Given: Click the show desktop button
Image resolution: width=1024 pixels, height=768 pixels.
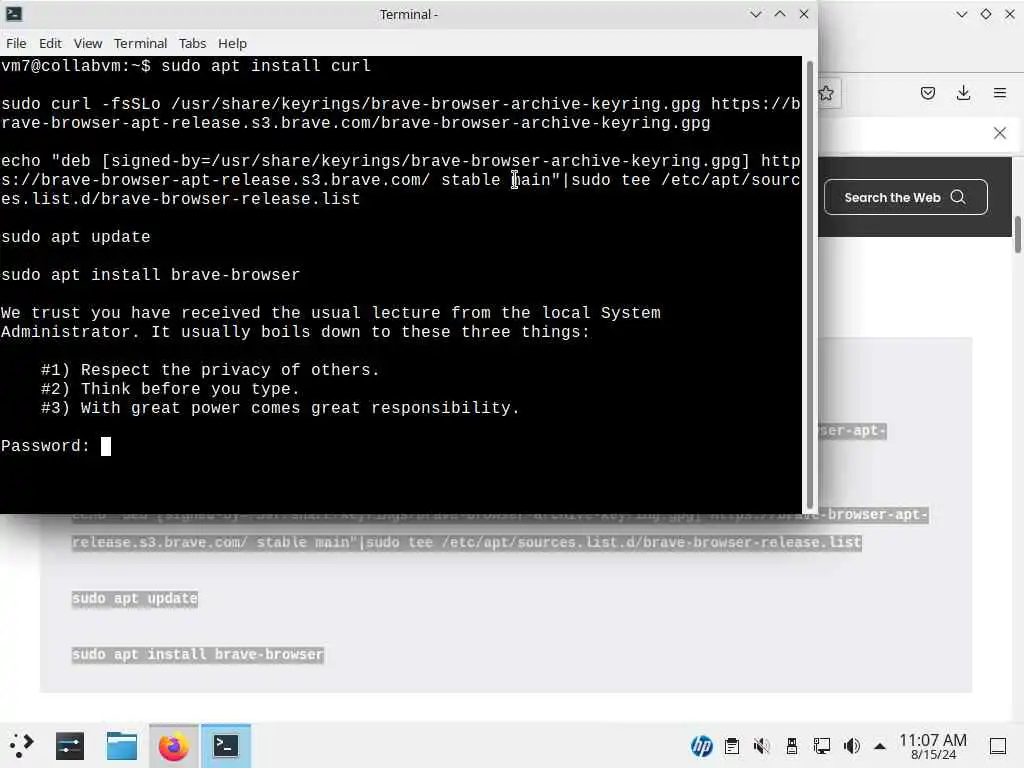Looking at the screenshot, I should tap(998, 746).
